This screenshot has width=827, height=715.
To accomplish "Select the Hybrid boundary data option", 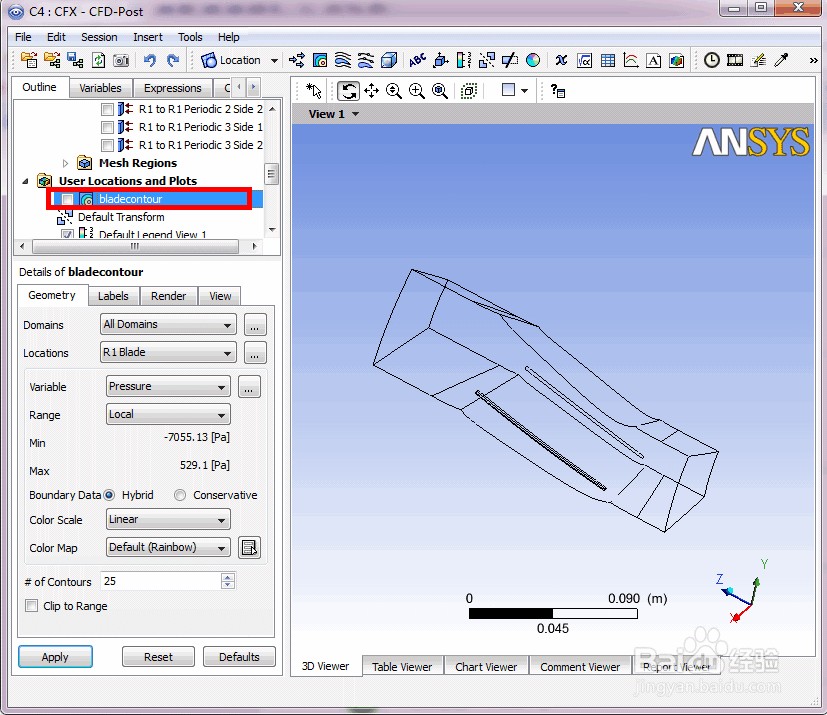I will pyautogui.click(x=109, y=495).
